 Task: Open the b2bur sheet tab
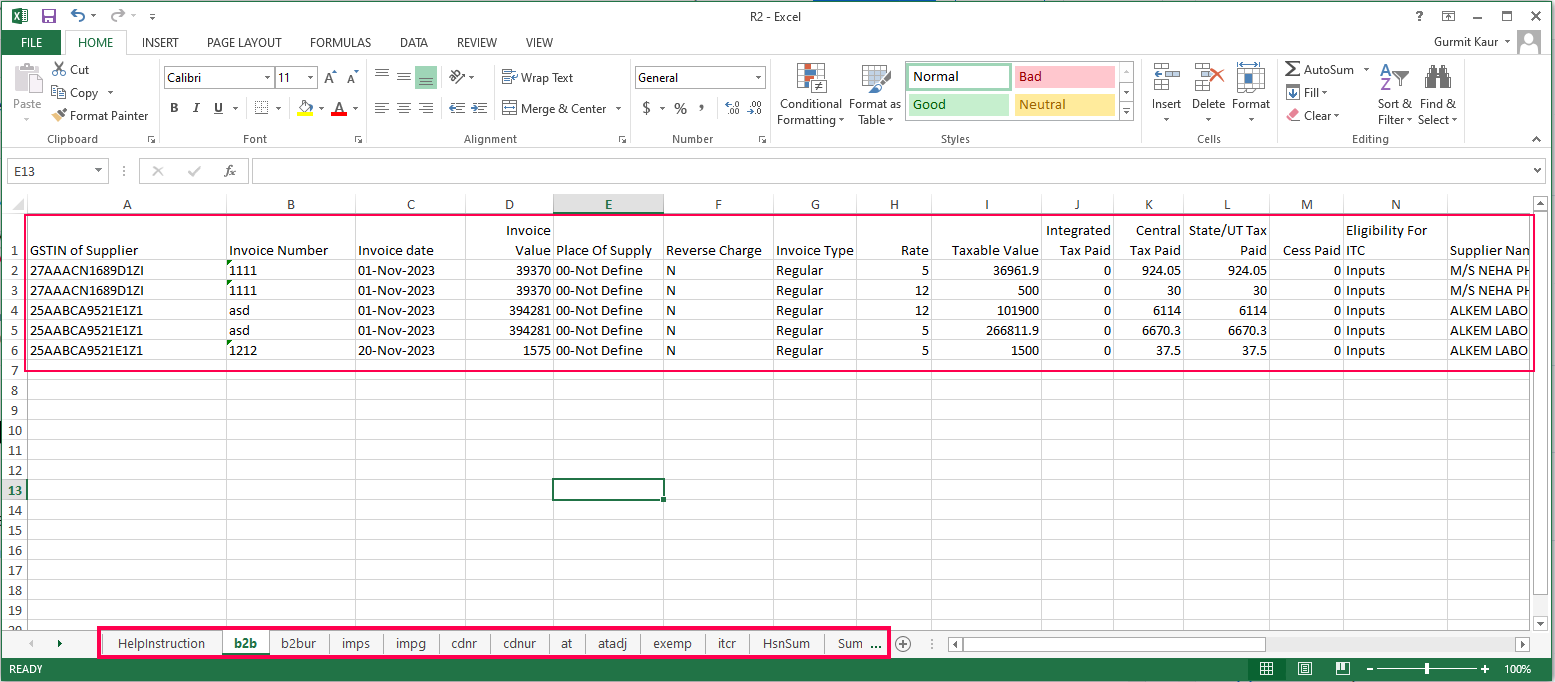[x=298, y=643]
